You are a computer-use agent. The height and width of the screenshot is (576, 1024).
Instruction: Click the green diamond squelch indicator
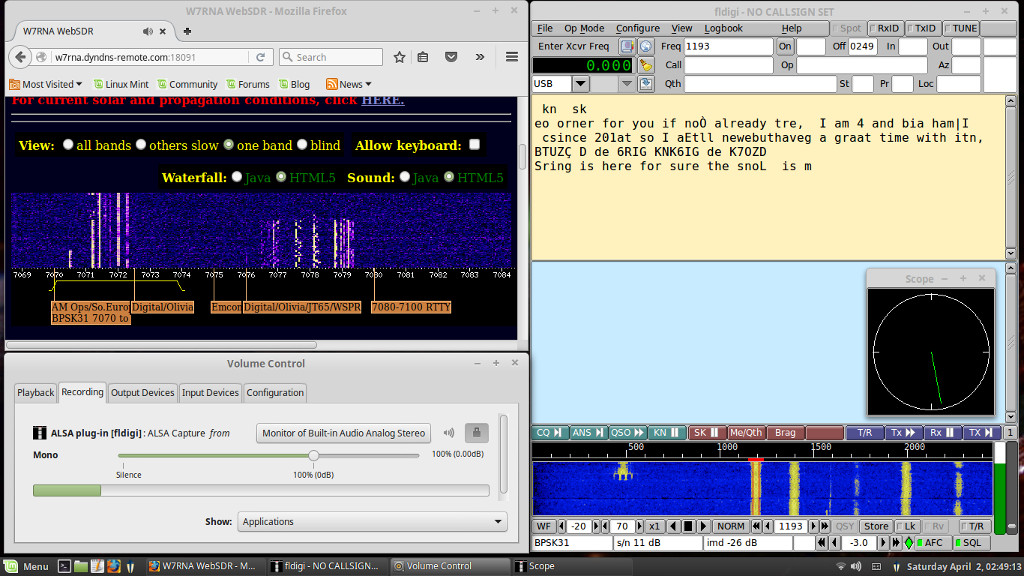(908, 543)
